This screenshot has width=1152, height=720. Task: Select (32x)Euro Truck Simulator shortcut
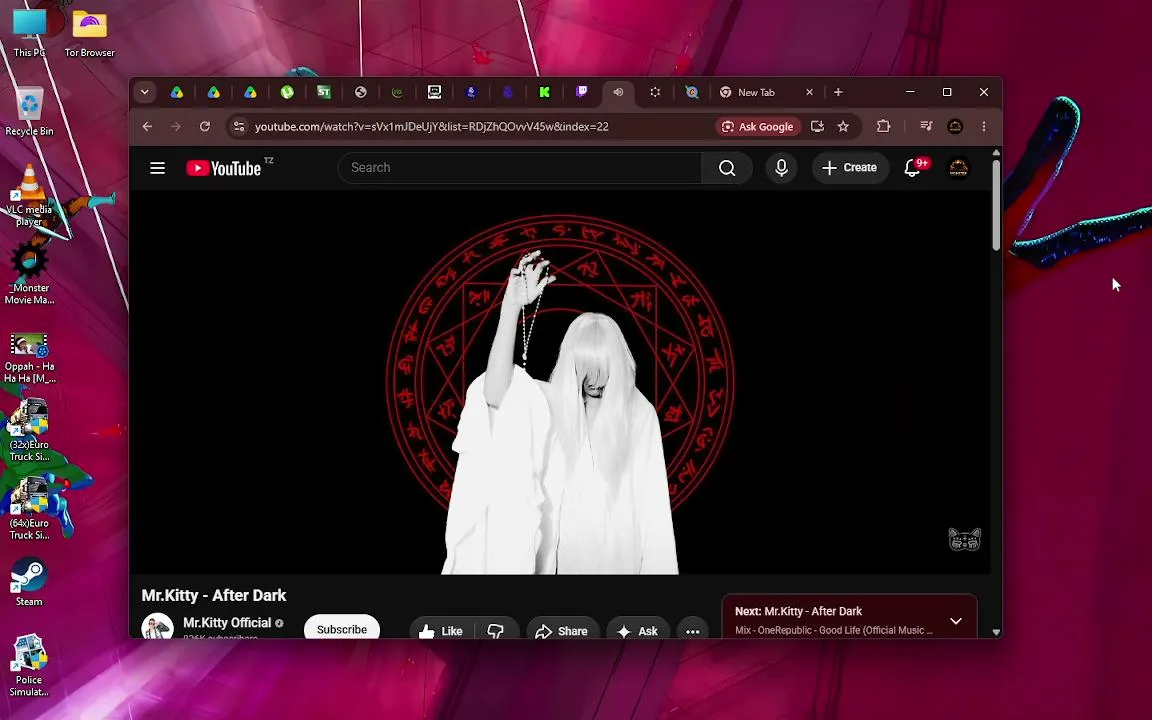tap(29, 430)
